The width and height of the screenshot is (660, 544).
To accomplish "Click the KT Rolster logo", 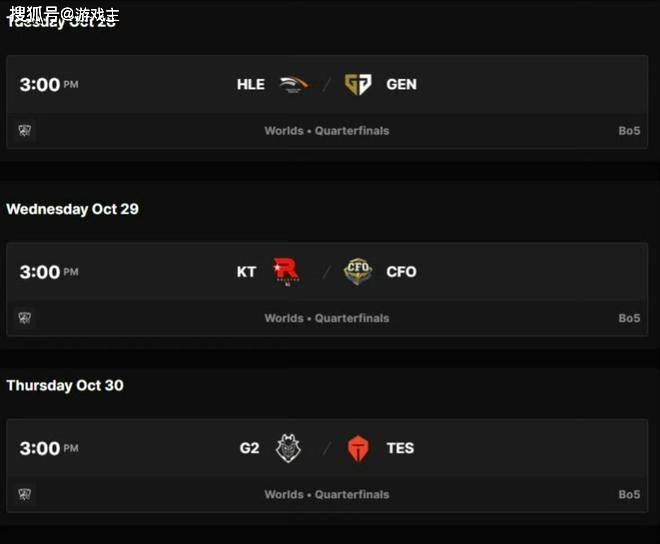I will (286, 271).
